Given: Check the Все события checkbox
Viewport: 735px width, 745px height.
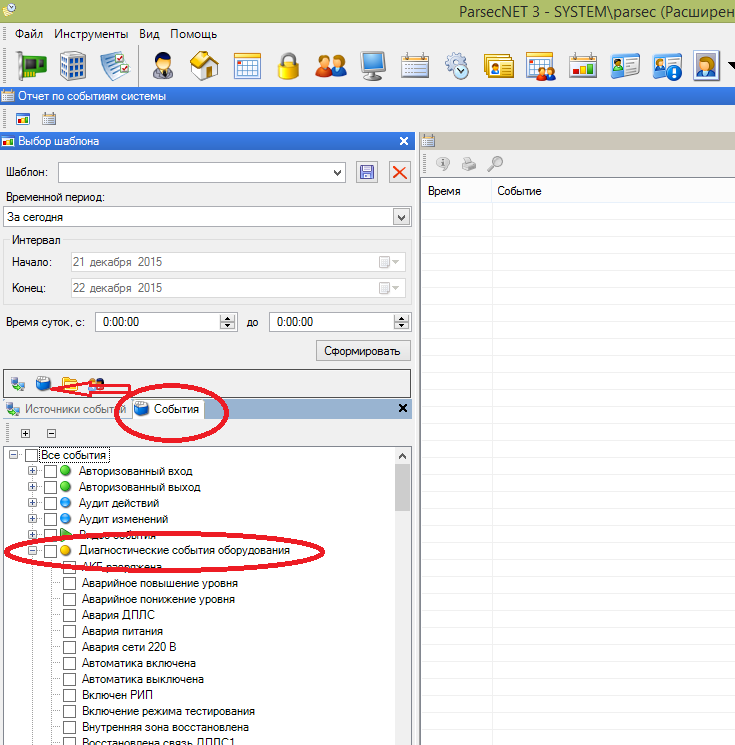Looking at the screenshot, I should point(31,455).
